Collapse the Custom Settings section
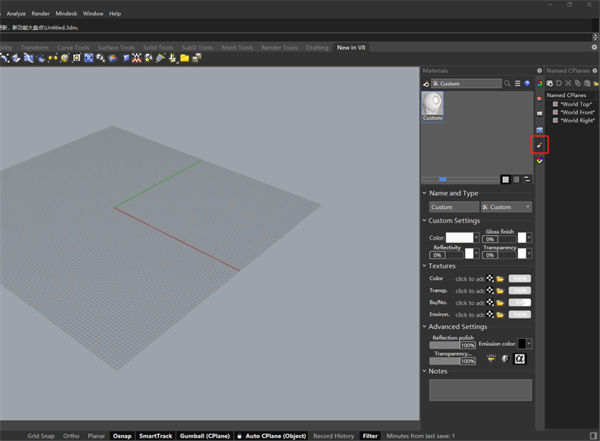The image size is (600, 441). (424, 220)
